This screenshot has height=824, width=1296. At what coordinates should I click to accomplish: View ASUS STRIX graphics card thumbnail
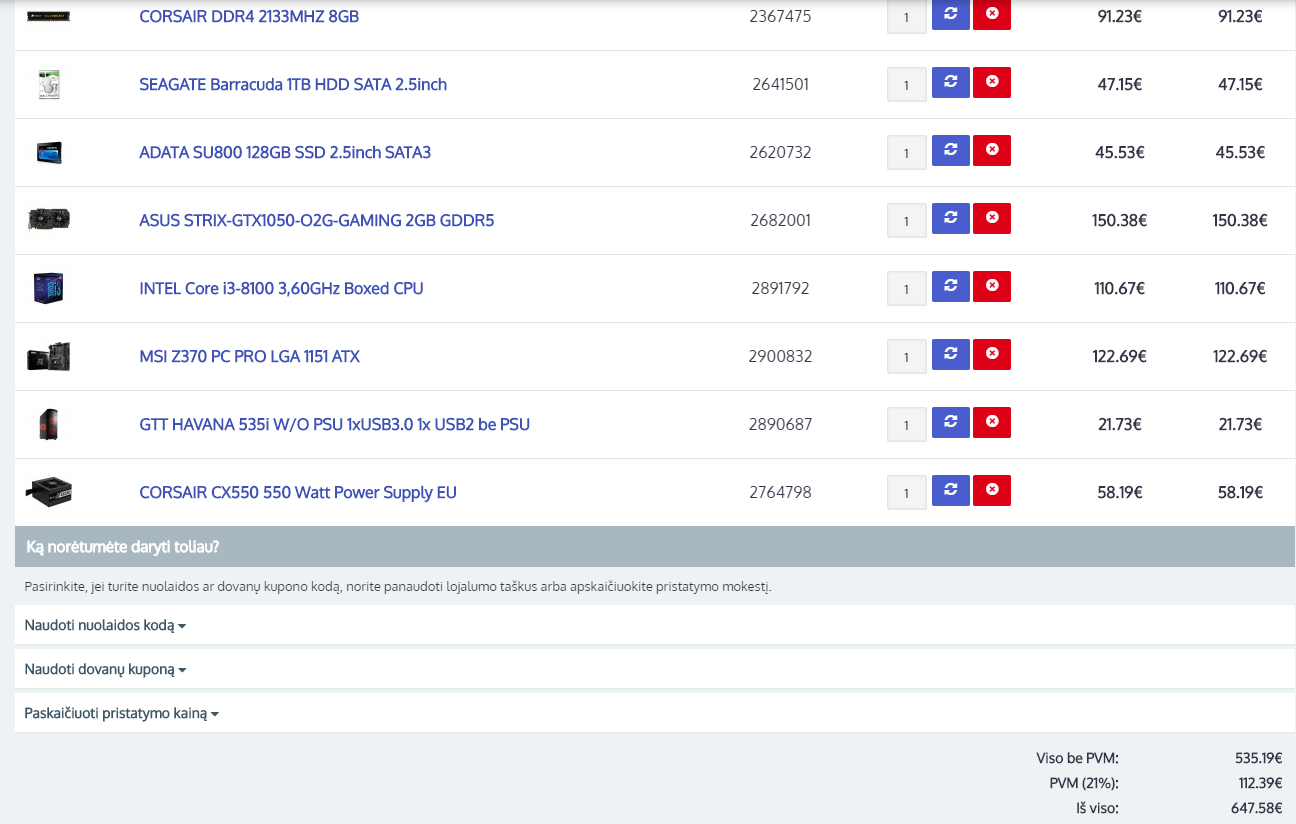tap(49, 220)
